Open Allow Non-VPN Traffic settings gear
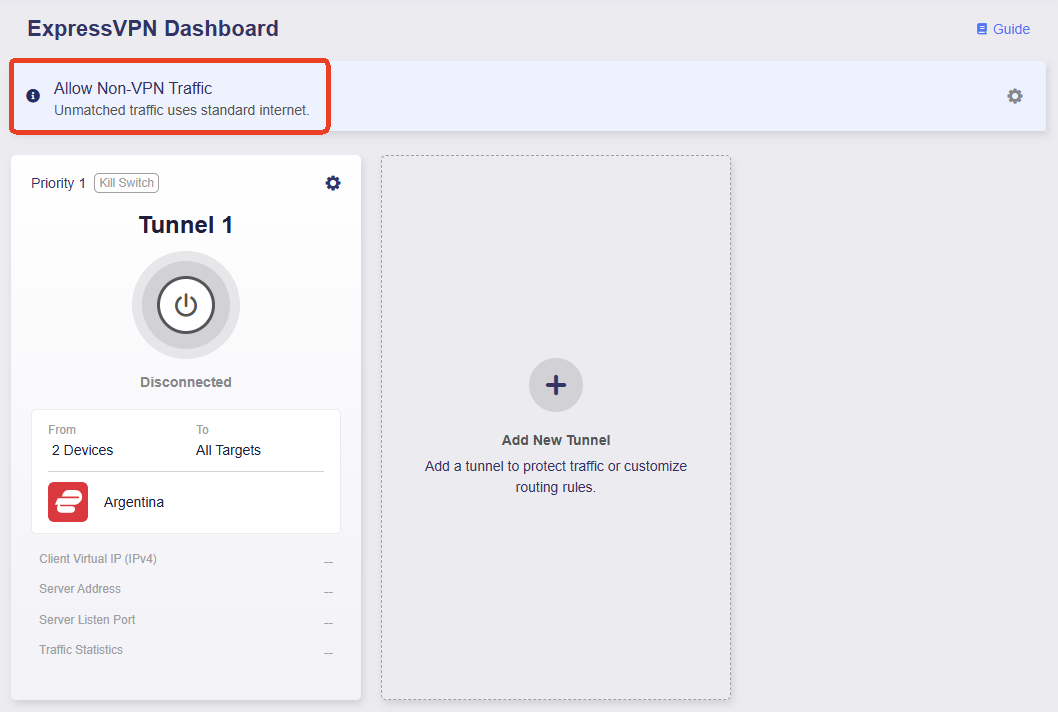Viewport: 1058px width, 712px height. [1015, 96]
